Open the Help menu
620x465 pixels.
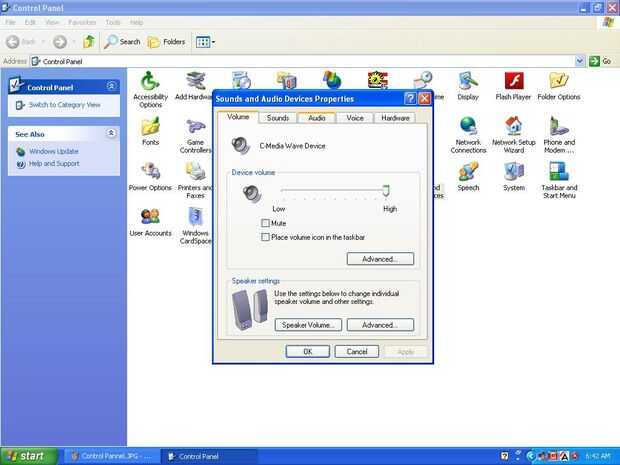pyautogui.click(x=136, y=22)
